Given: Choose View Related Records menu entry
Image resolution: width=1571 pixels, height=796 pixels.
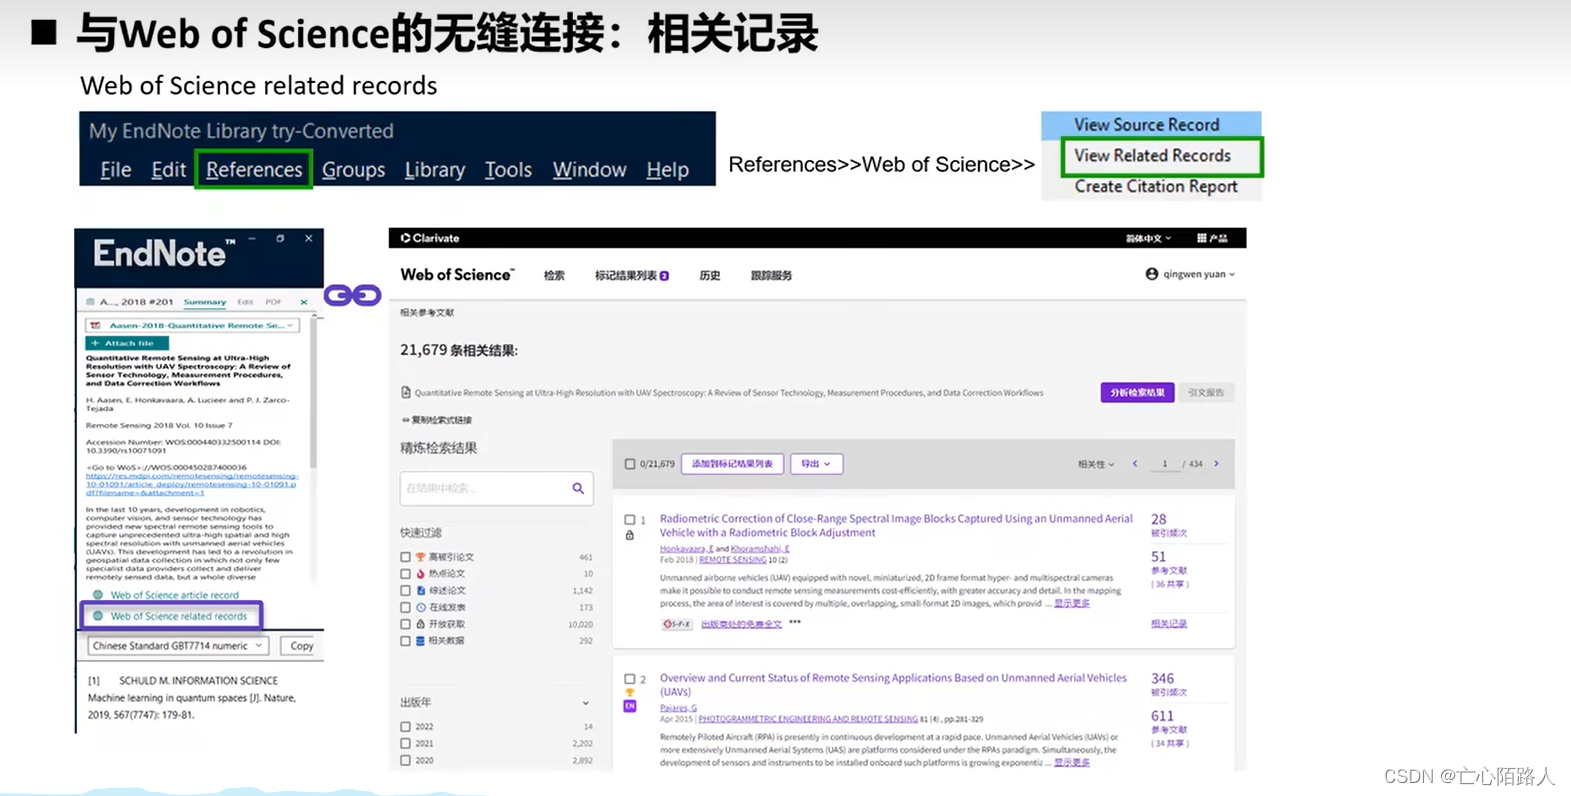Looking at the screenshot, I should (x=1152, y=156).
